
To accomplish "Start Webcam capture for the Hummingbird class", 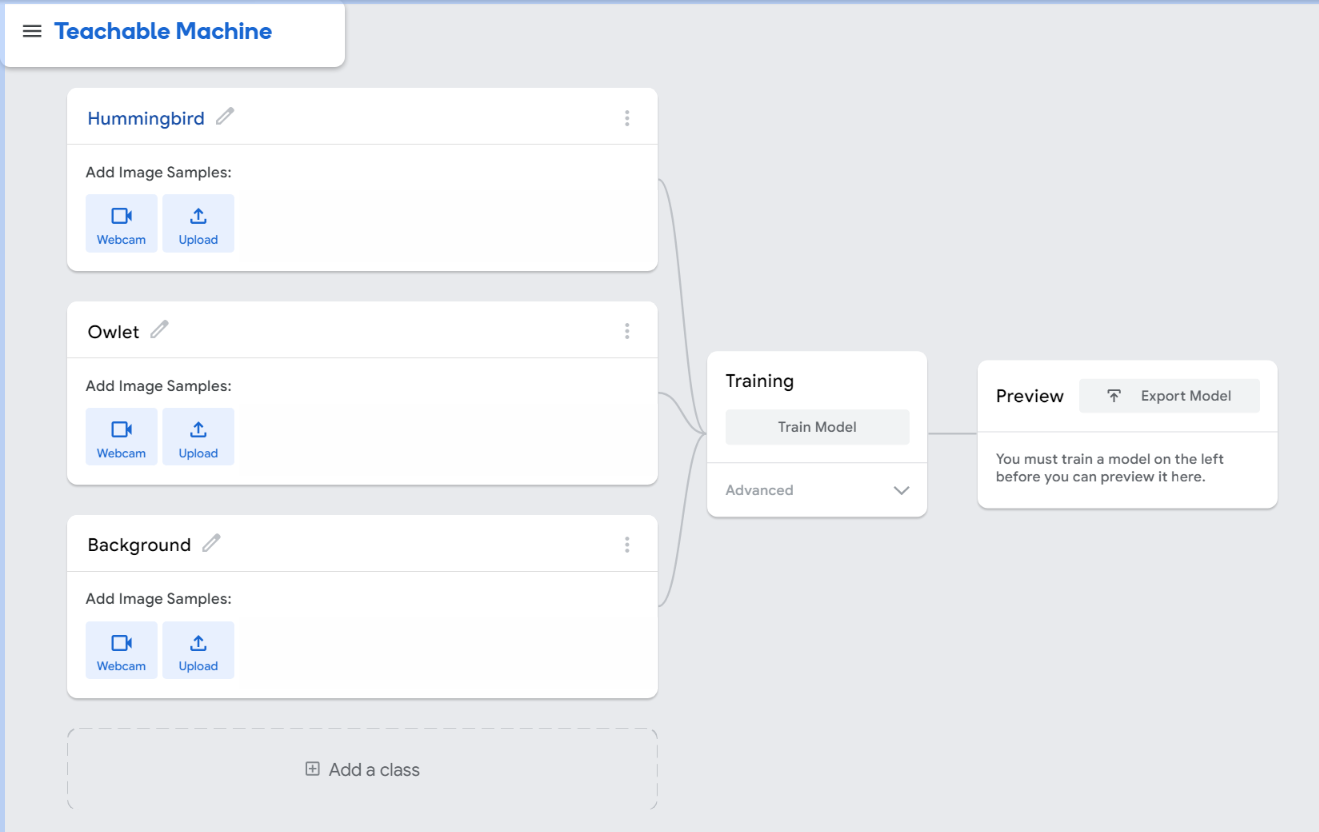I will (x=121, y=223).
